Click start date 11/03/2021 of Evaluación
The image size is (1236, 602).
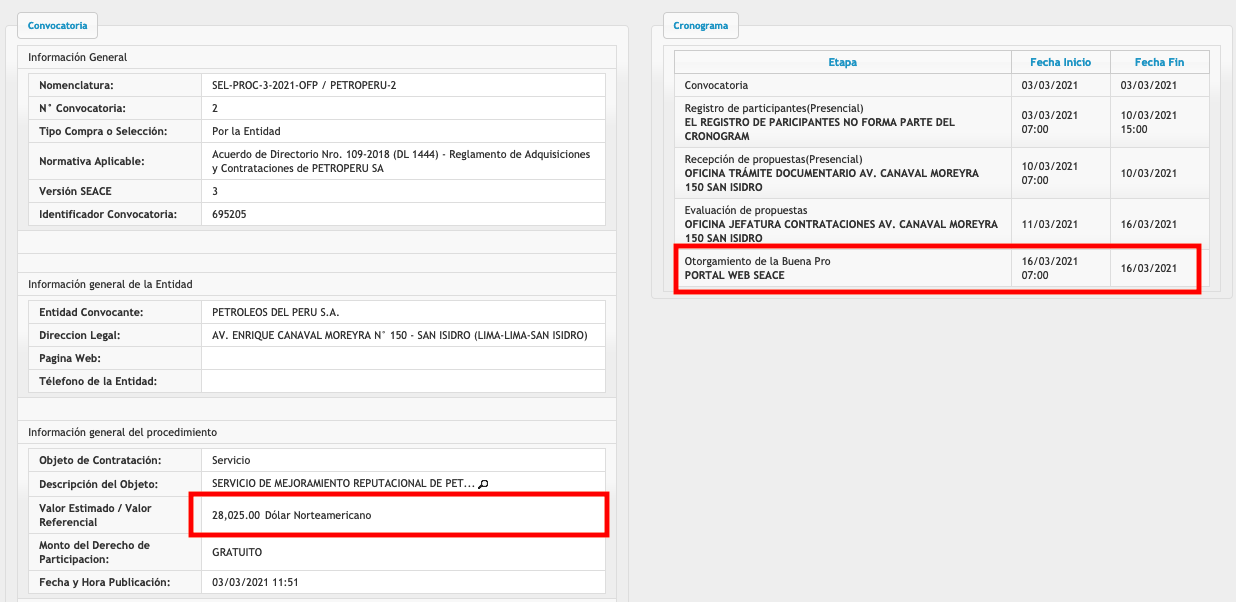(x=1049, y=224)
